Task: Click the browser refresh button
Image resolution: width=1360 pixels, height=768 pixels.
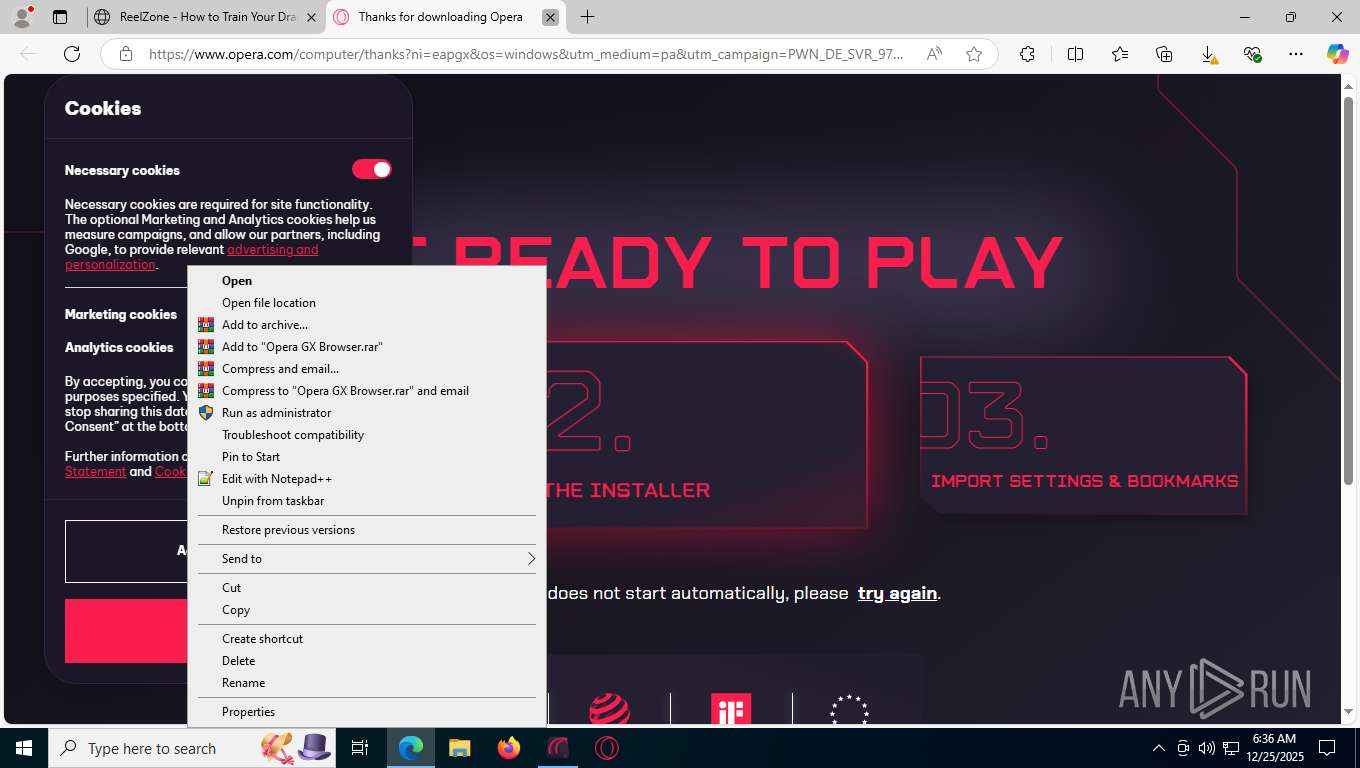Action: [71, 54]
